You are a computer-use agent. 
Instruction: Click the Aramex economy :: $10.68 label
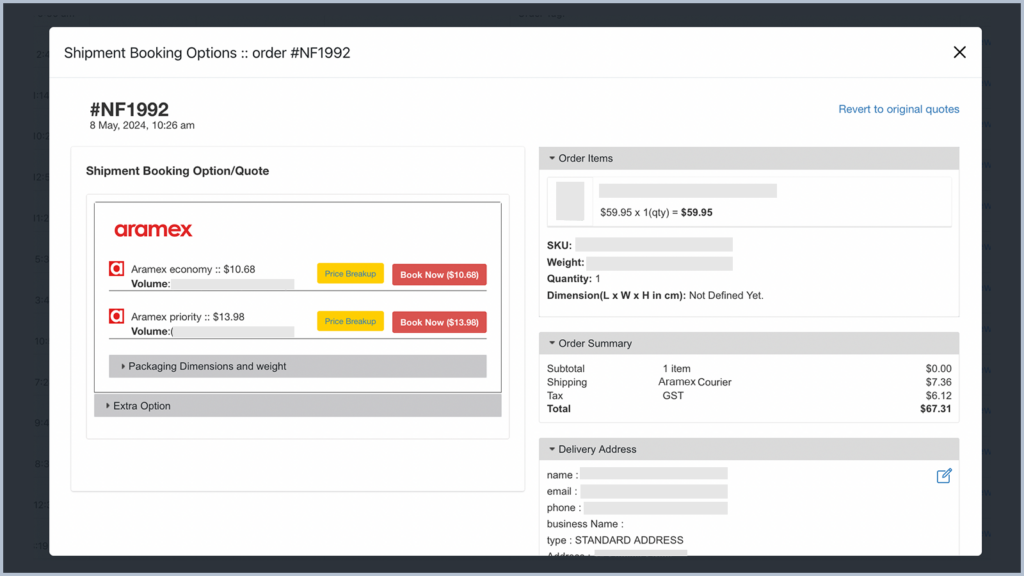pyautogui.click(x=193, y=269)
